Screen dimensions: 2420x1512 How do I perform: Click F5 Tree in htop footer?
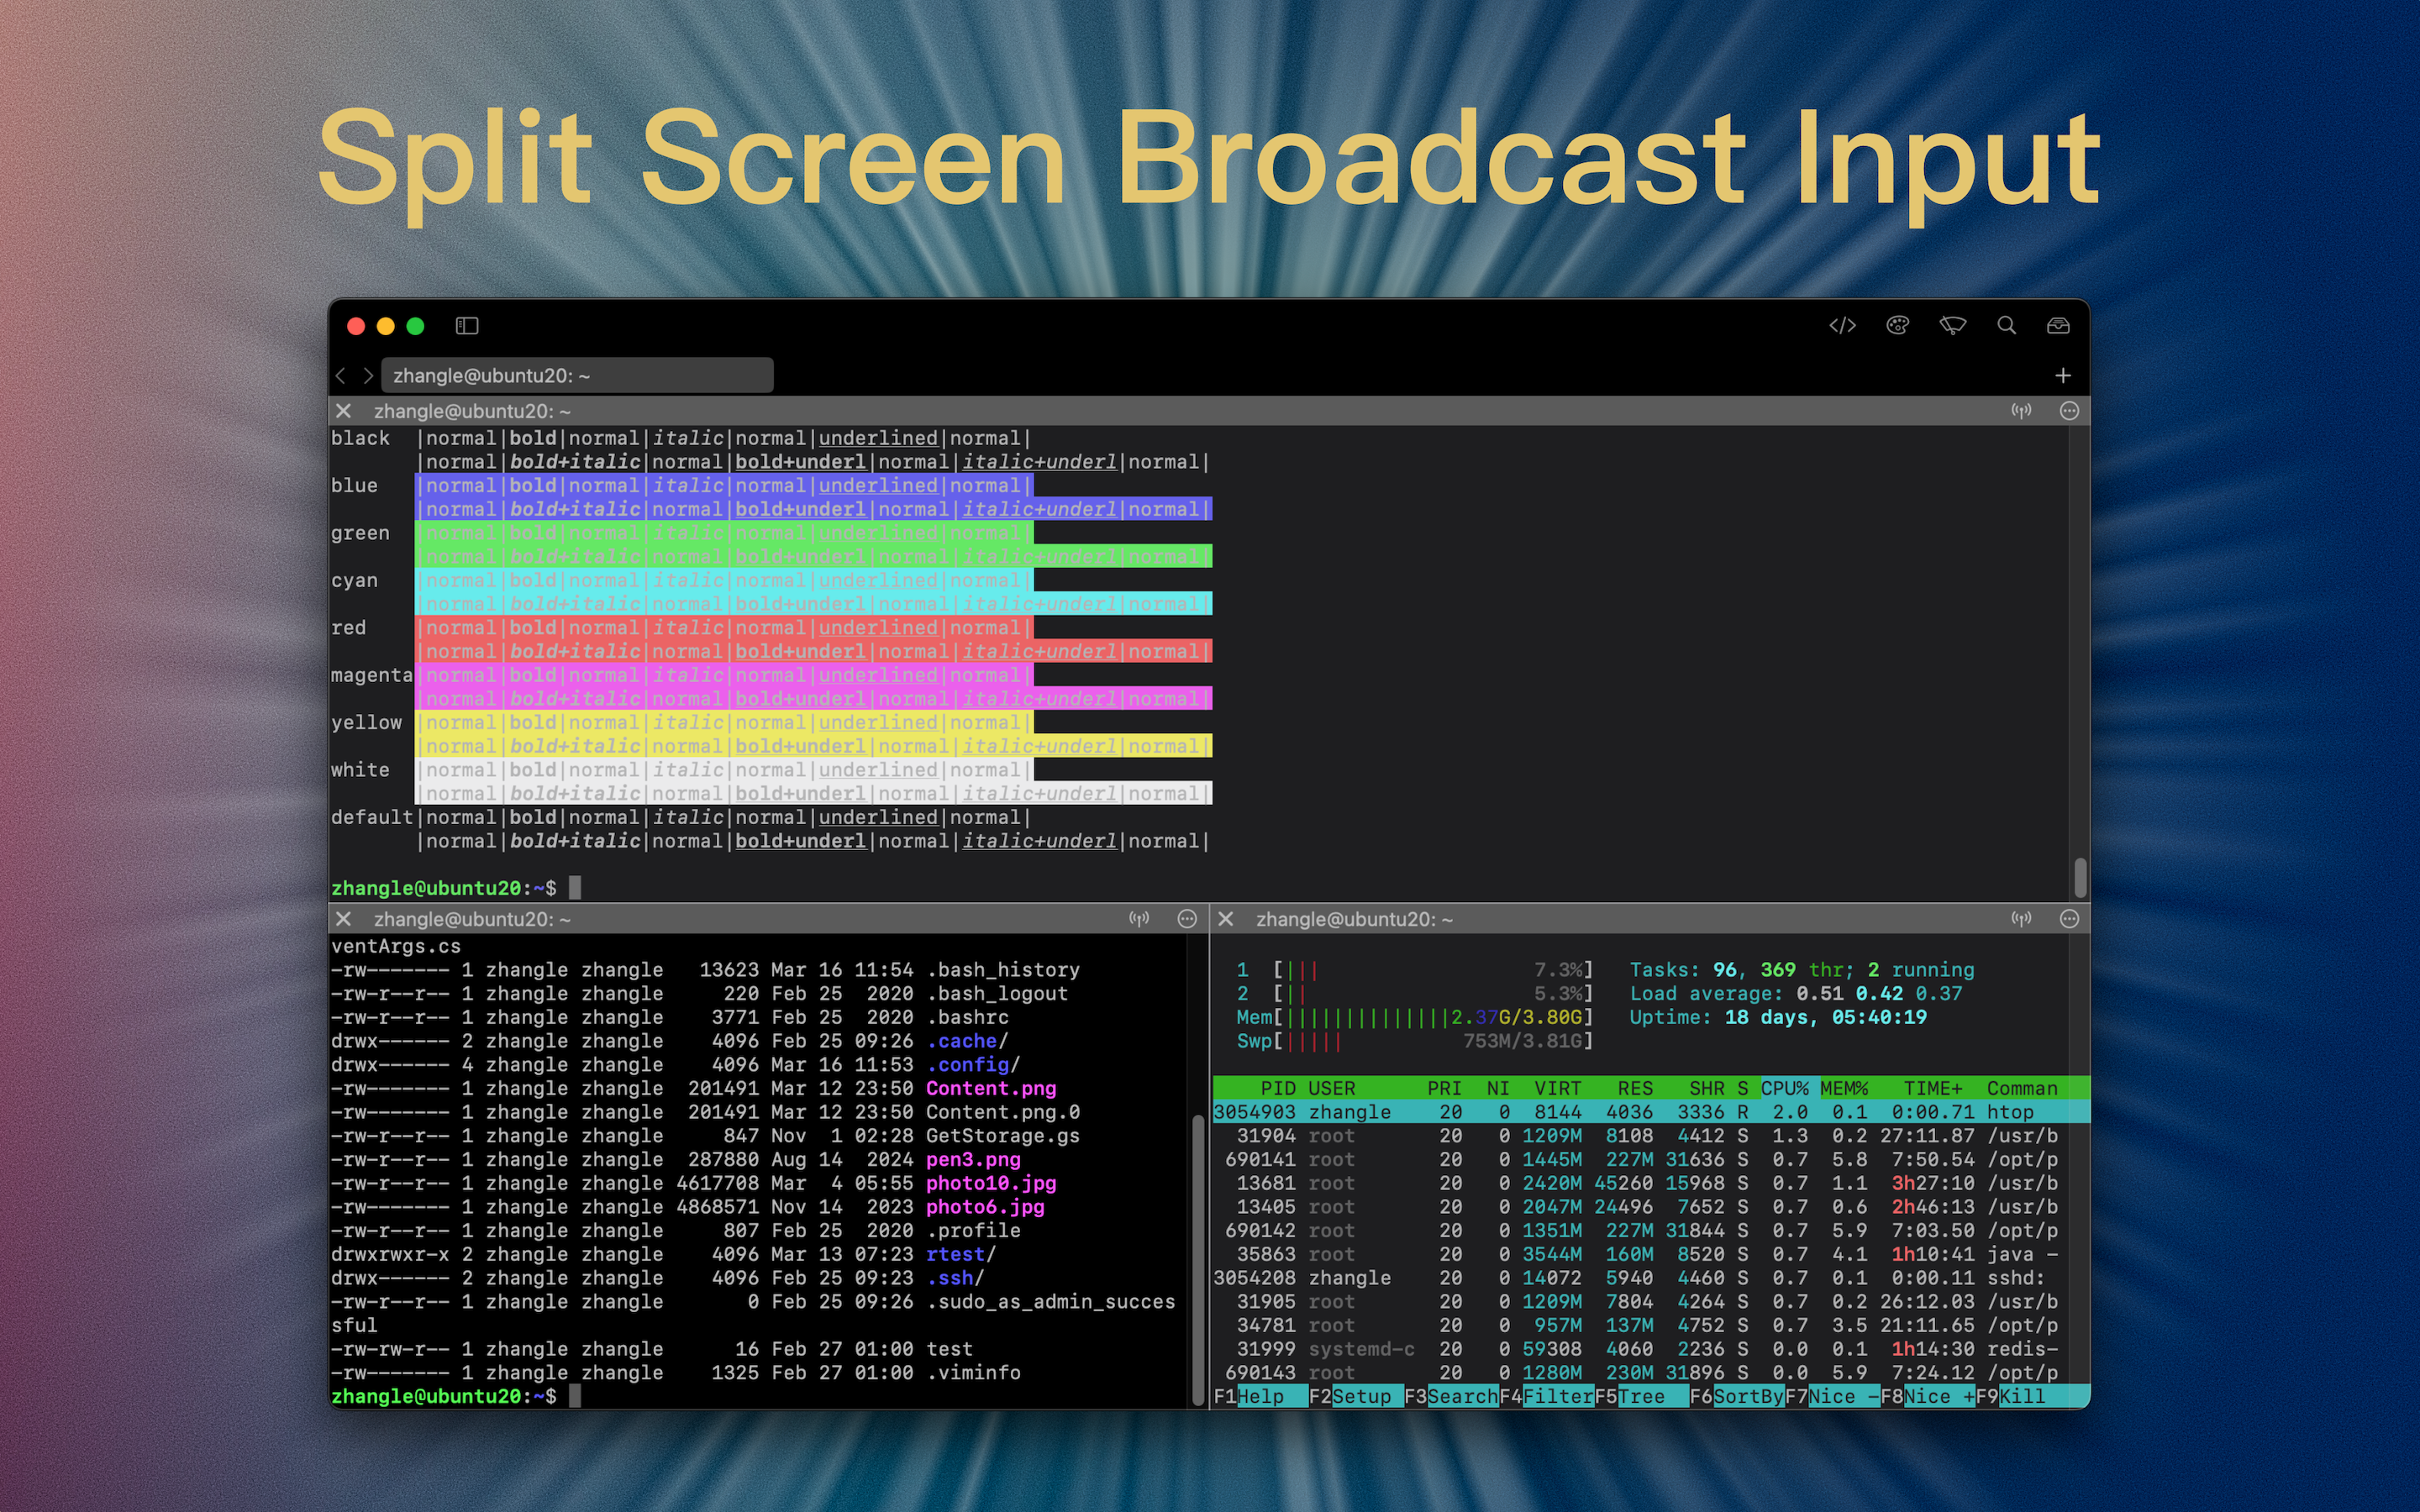click(x=1641, y=1397)
